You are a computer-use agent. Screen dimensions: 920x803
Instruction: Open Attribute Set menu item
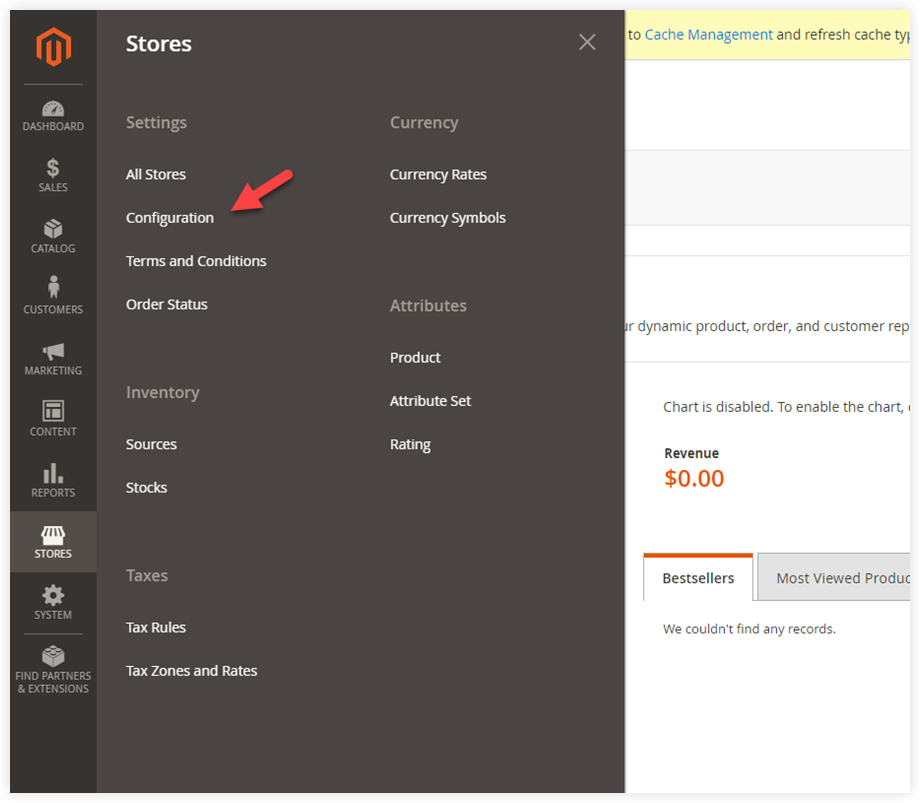click(x=430, y=401)
